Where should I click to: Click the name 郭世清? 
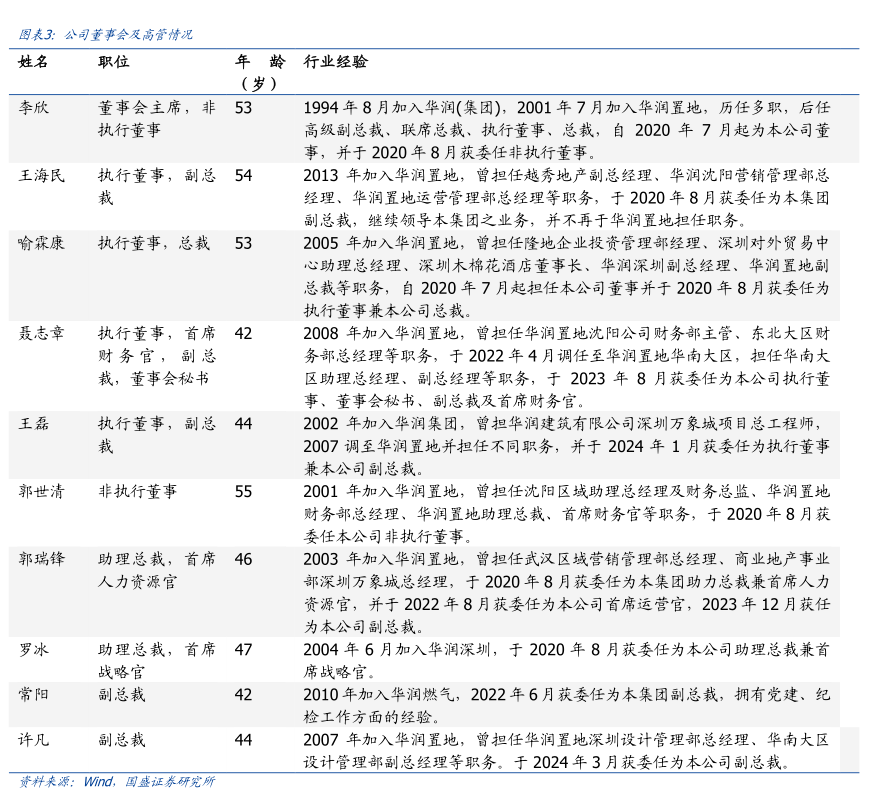[41, 491]
